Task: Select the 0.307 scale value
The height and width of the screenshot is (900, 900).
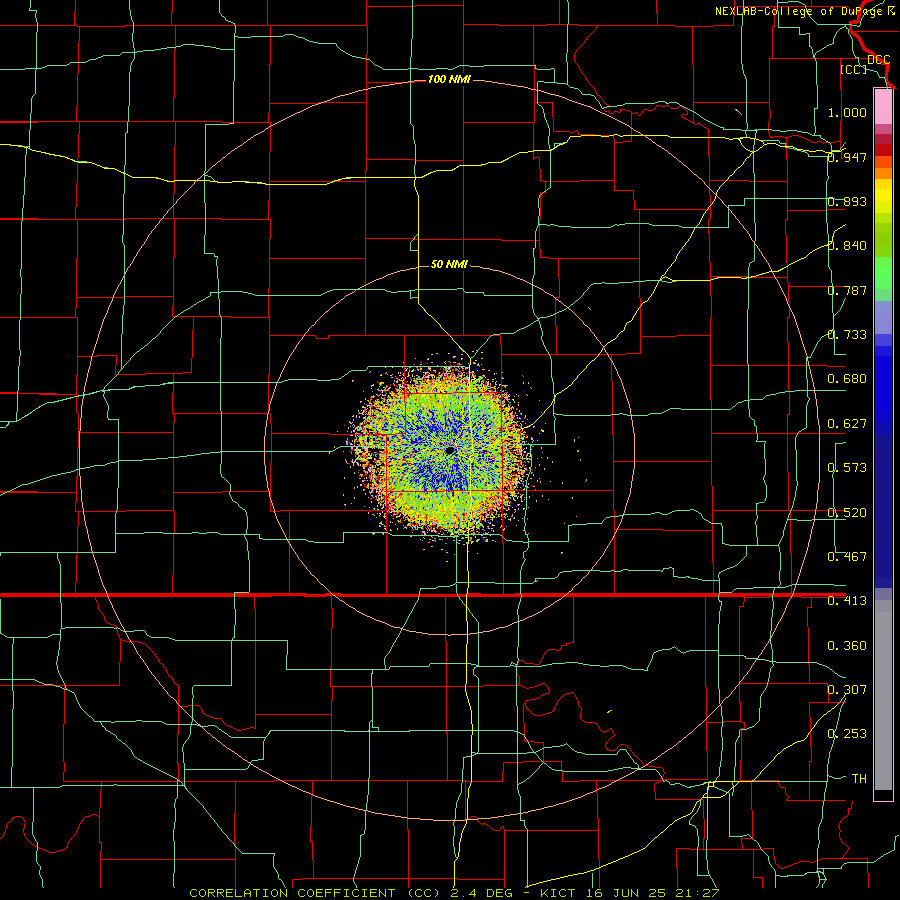Action: click(847, 690)
